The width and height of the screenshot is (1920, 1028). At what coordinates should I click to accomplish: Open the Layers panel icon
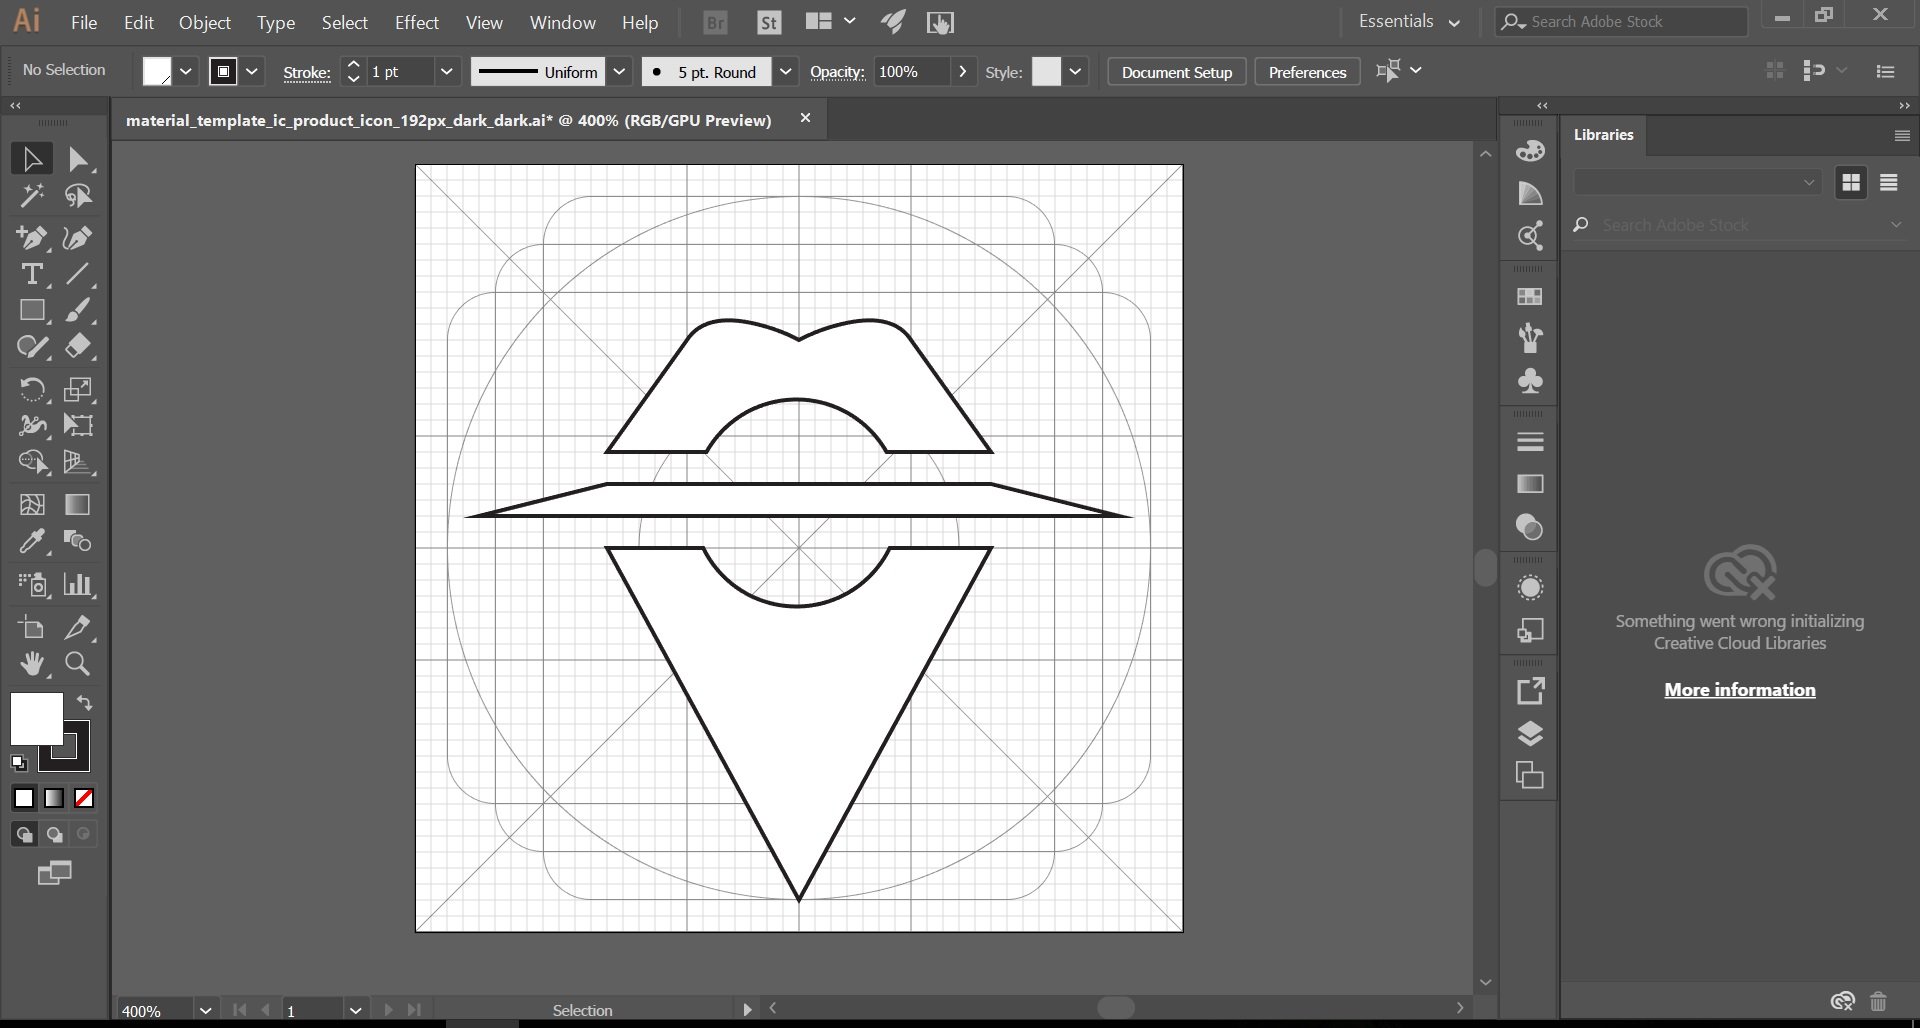tap(1530, 734)
